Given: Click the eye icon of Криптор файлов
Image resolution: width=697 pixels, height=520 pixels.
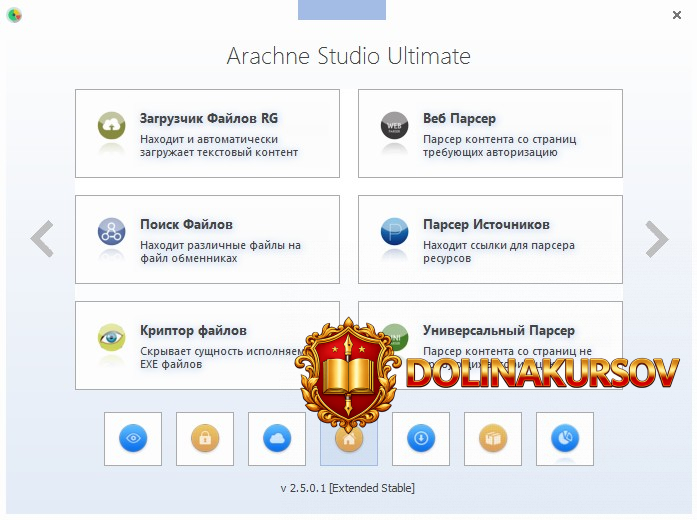Looking at the screenshot, I should (x=112, y=338).
